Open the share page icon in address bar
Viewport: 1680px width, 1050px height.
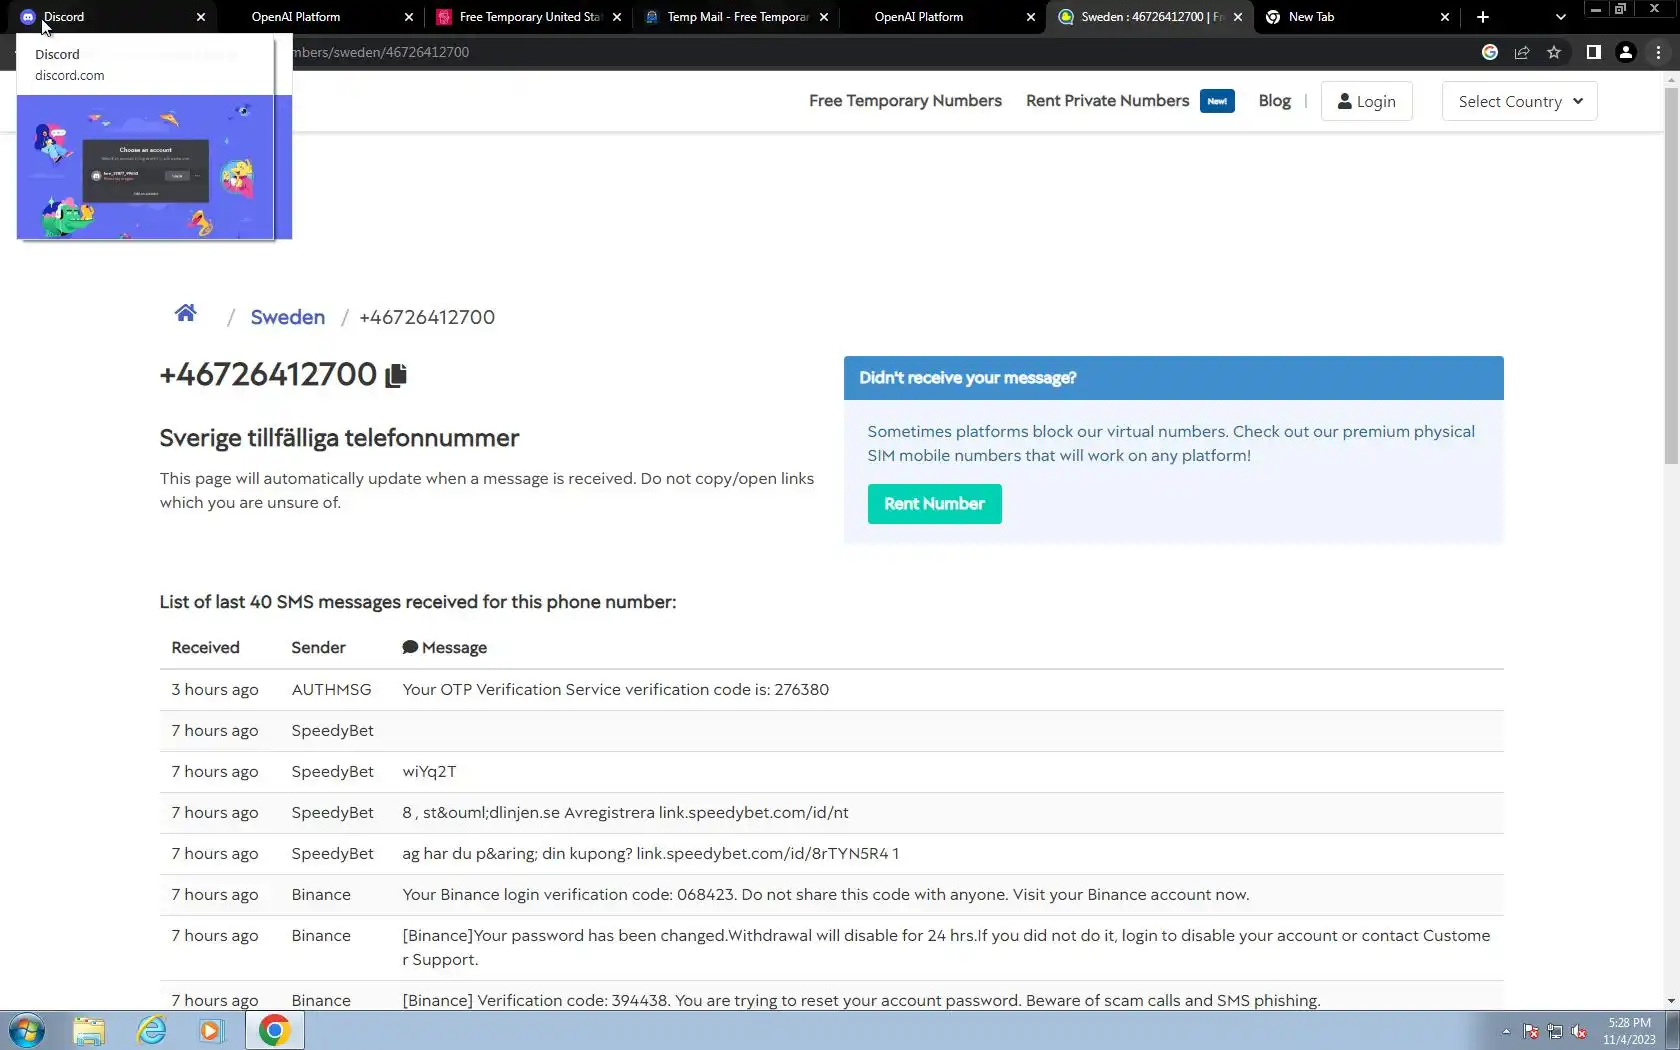tap(1522, 52)
